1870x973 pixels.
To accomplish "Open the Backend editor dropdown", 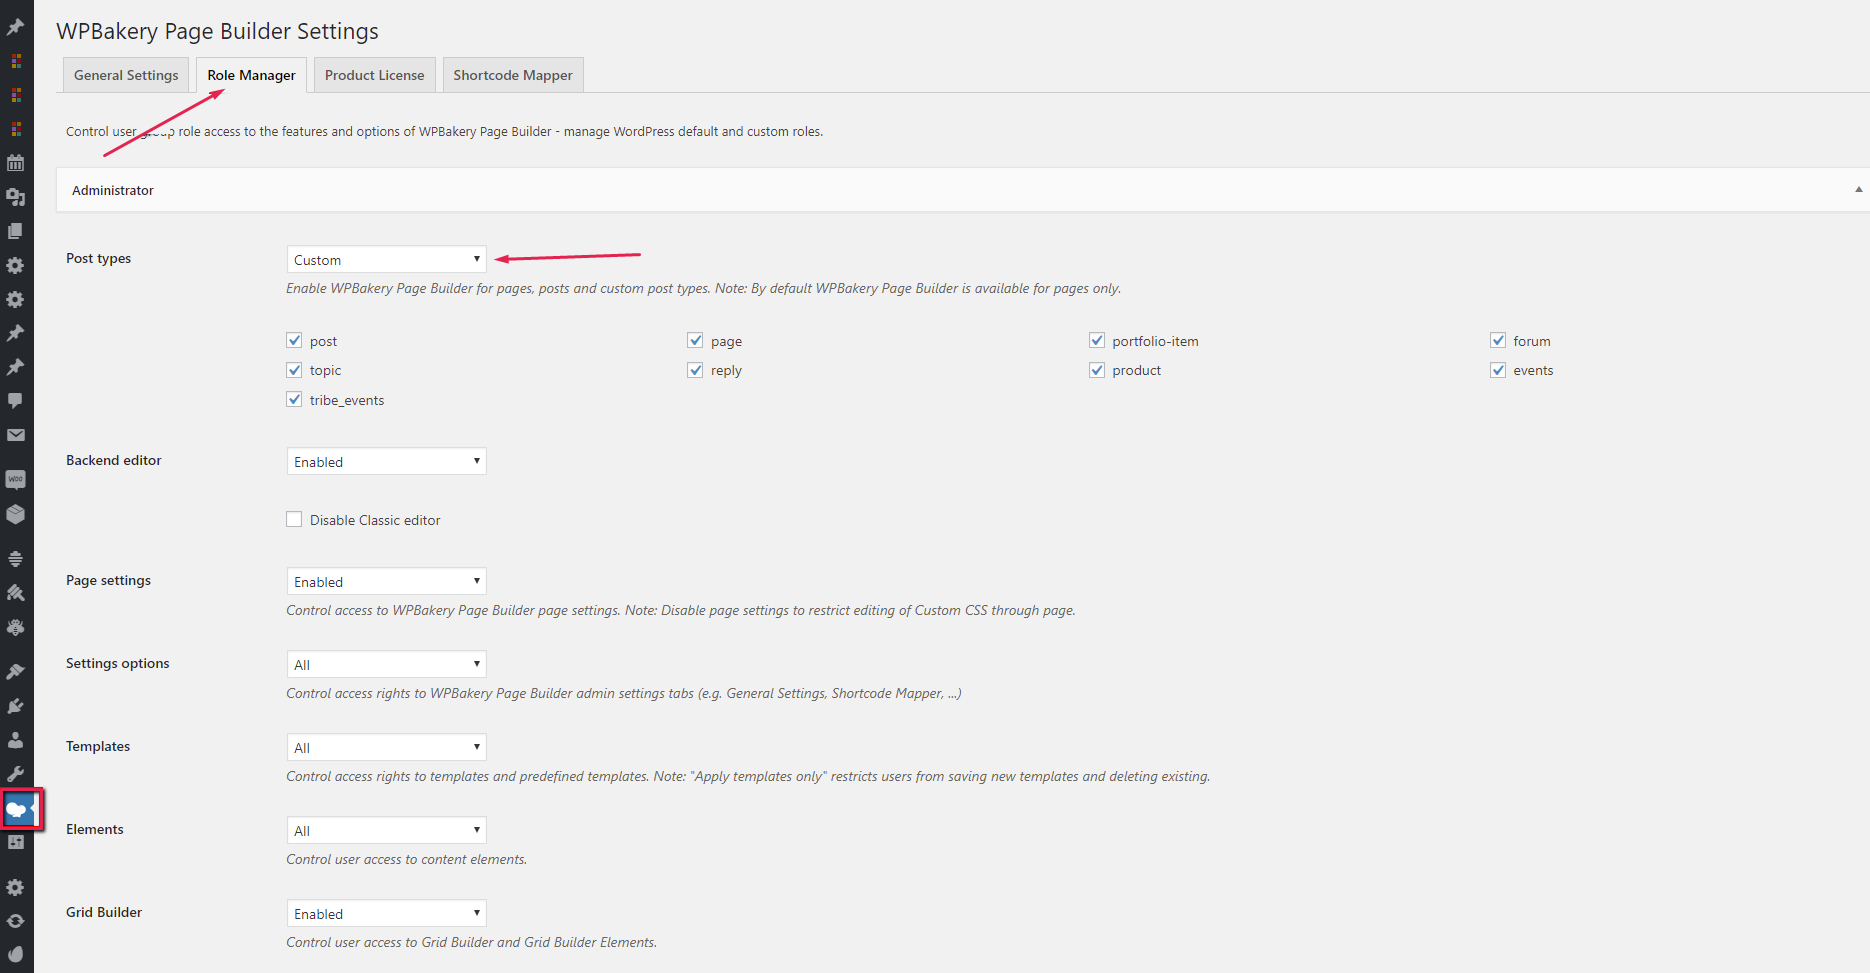I will tap(386, 461).
